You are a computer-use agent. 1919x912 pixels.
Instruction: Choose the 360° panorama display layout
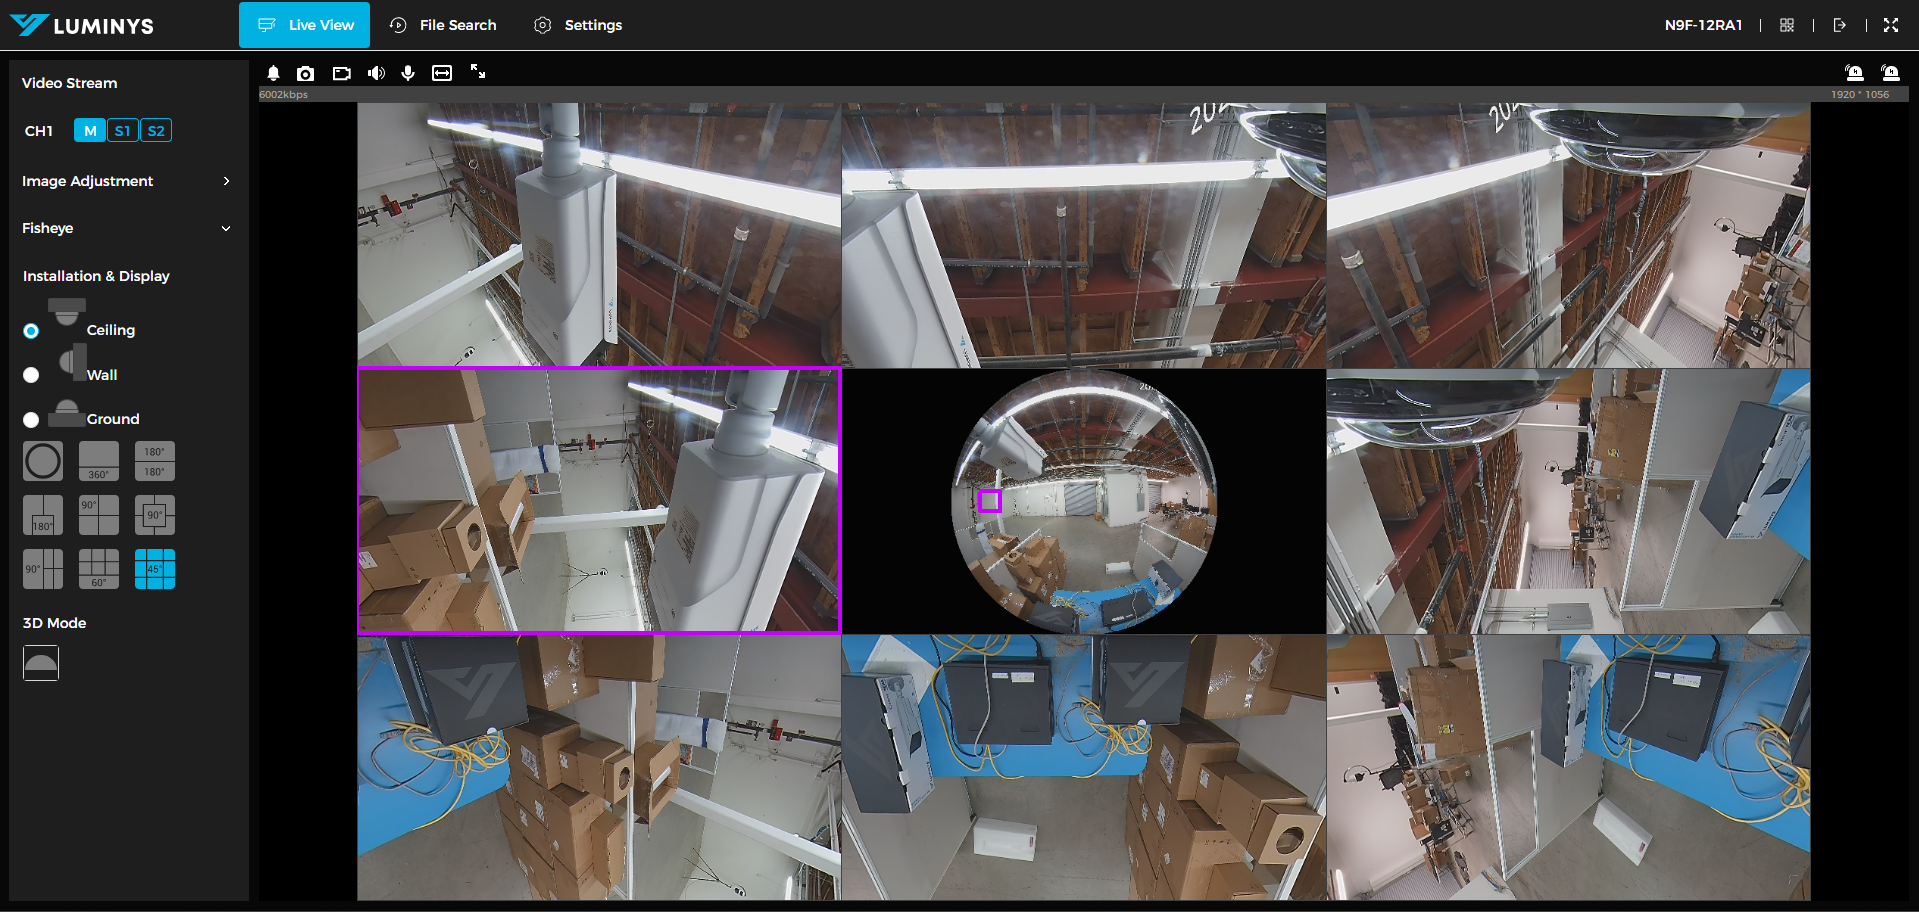99,461
